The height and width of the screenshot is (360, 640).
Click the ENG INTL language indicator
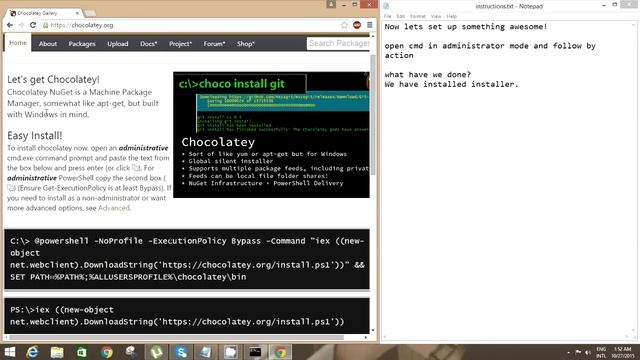point(601,352)
